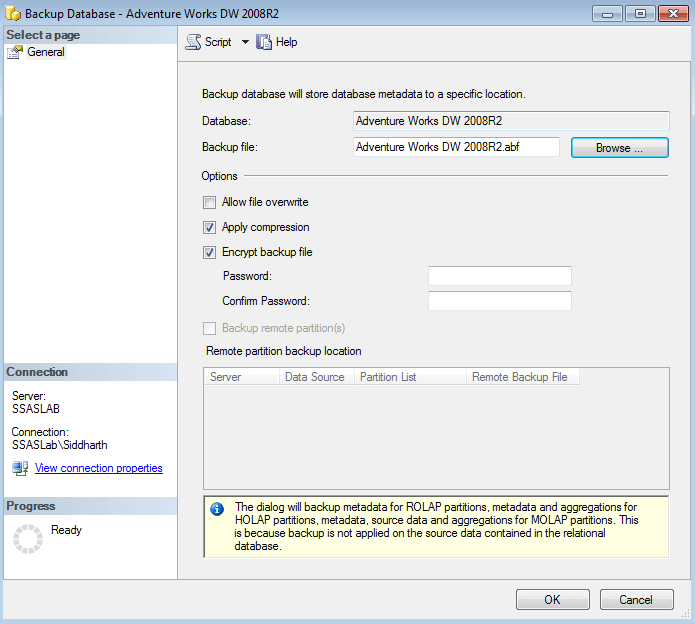Viewport: 695px width, 624px height.
Task: Click the Partition List column header
Action: click(410, 377)
